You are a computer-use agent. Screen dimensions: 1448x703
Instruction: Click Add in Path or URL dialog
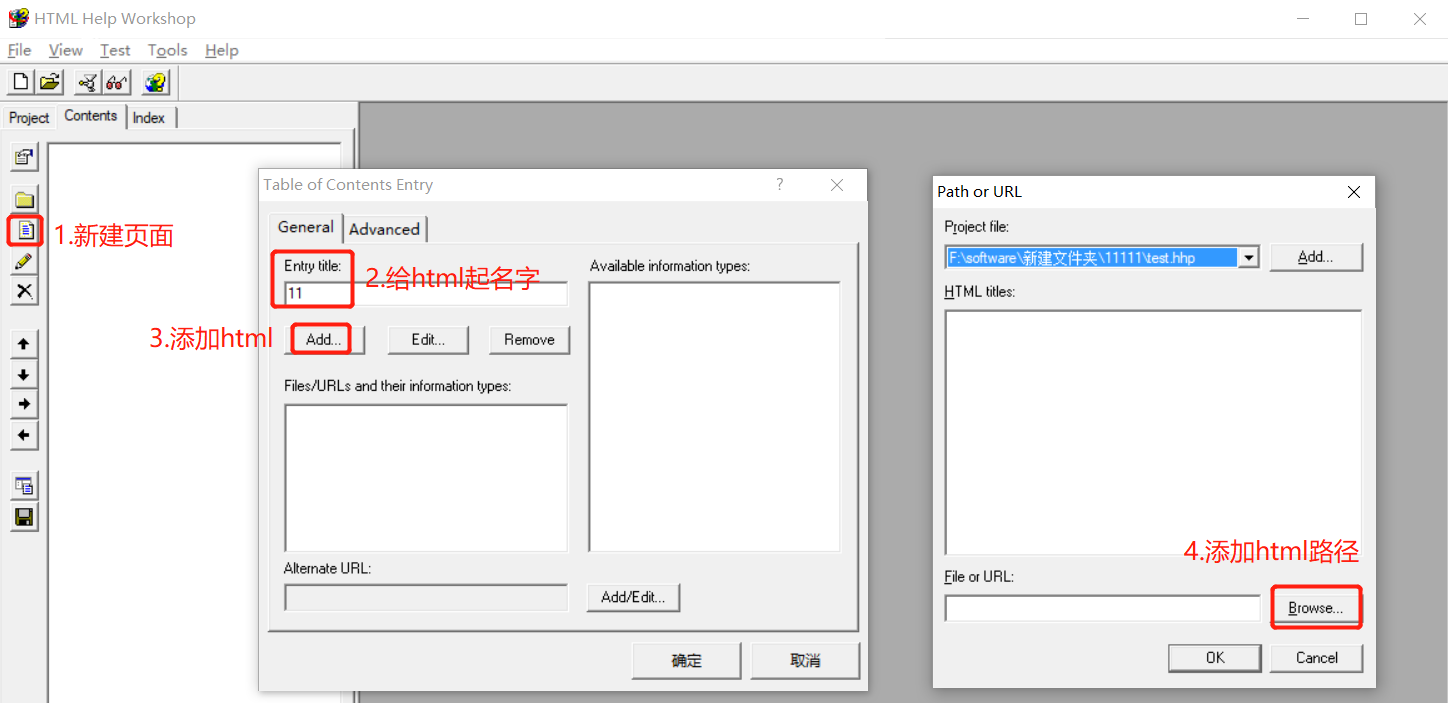[1316, 257]
